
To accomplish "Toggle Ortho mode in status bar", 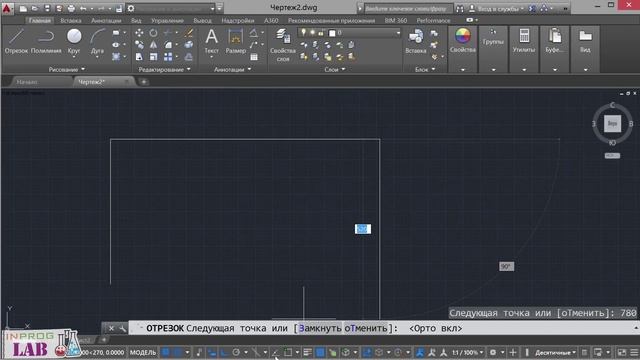I will coord(224,352).
